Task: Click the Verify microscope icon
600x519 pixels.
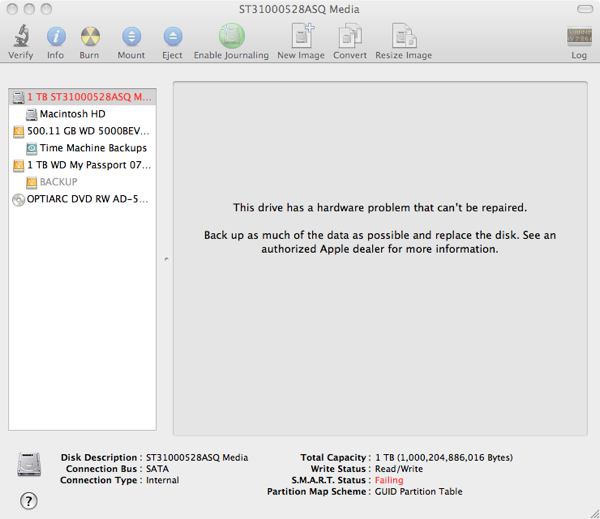Action: point(21,36)
